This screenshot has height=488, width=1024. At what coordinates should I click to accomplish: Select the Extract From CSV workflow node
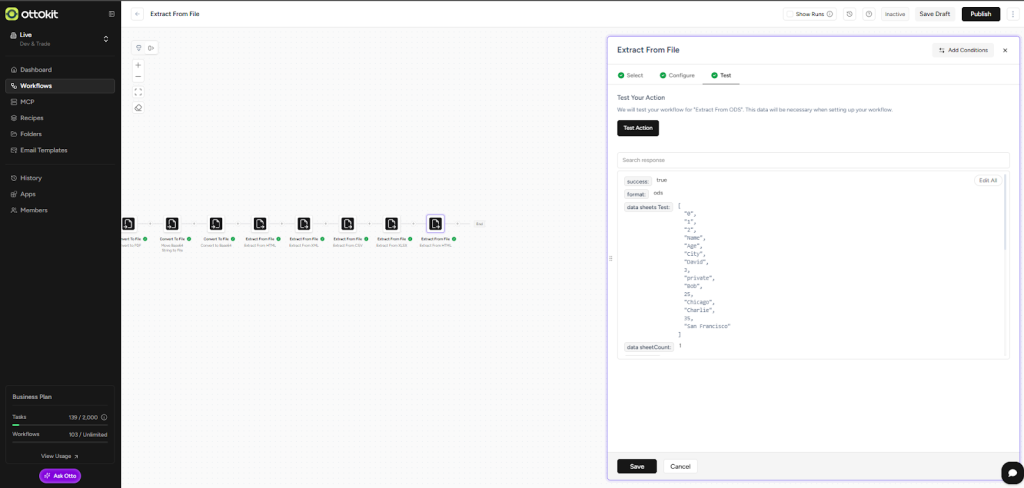click(348, 224)
